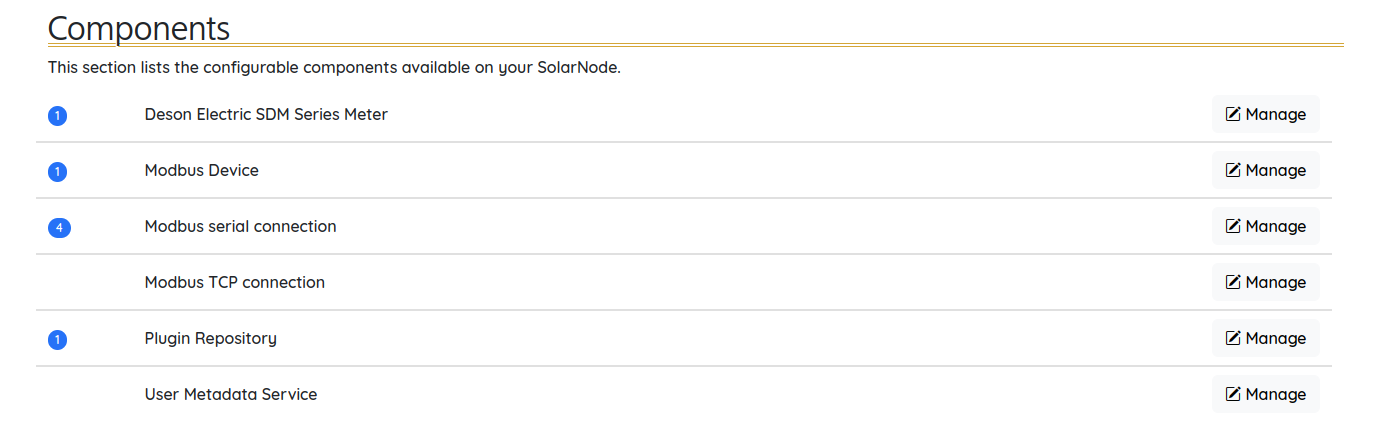Screen dimensions: 1390x437
Task: Open Manage for Modbus TCP connection
Action: 1266,282
